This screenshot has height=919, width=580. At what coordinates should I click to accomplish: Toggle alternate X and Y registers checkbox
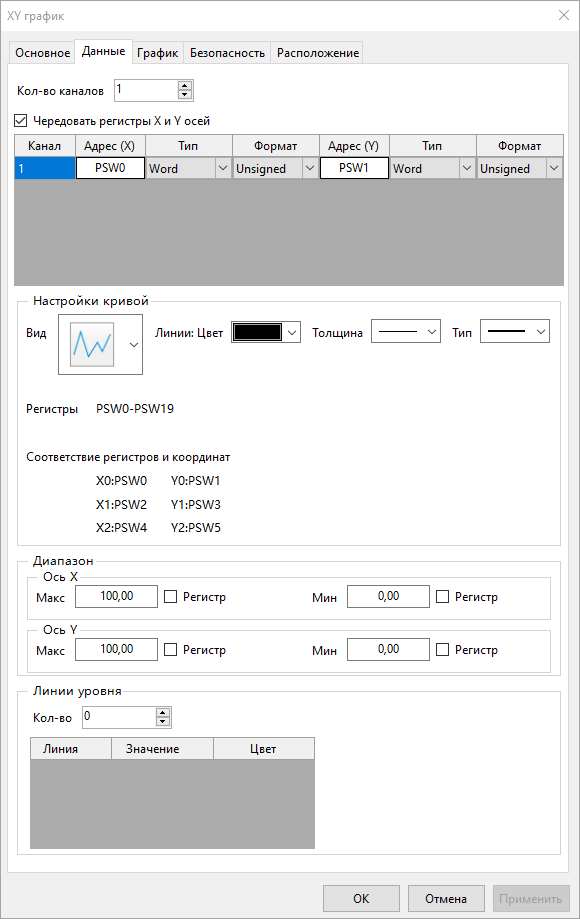[x=21, y=121]
